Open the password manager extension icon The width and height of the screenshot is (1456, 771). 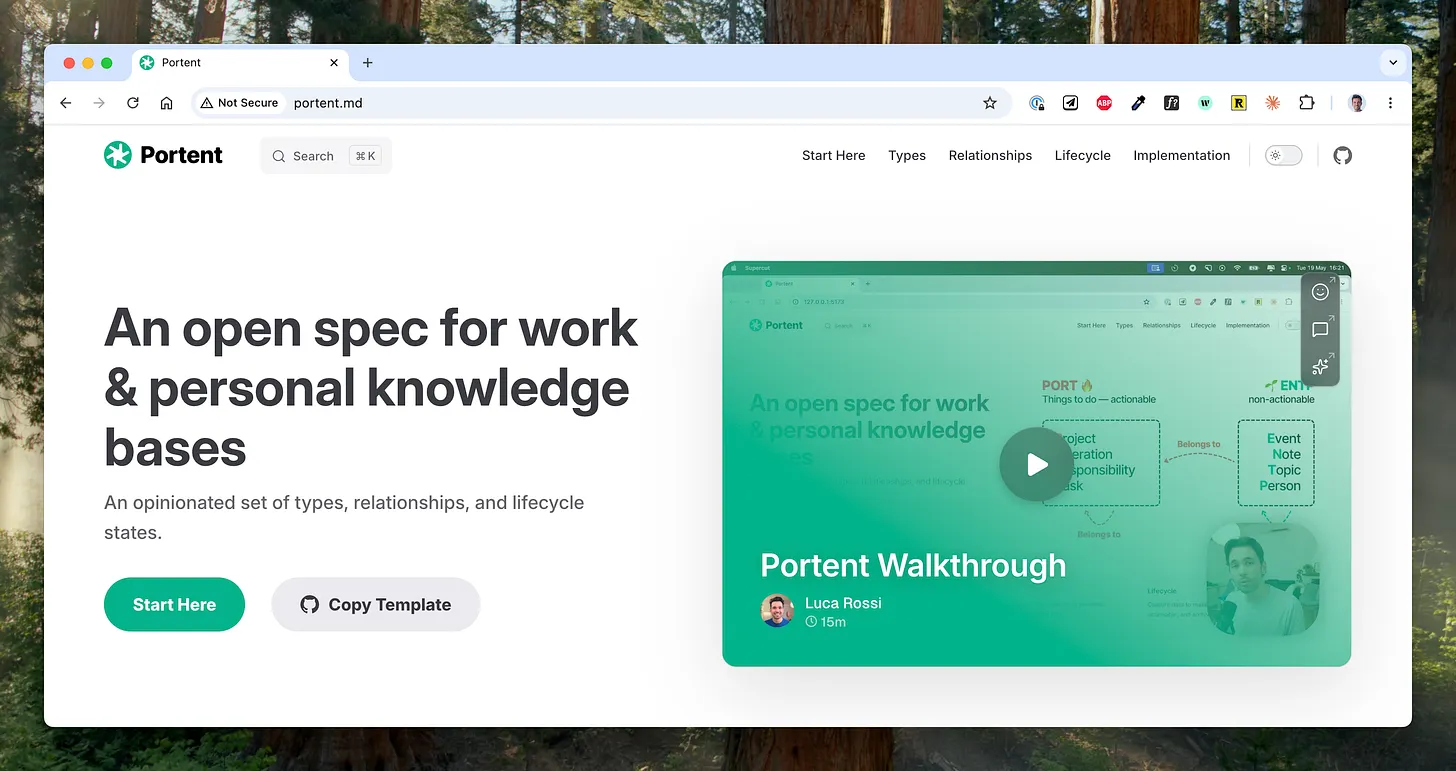click(1037, 103)
